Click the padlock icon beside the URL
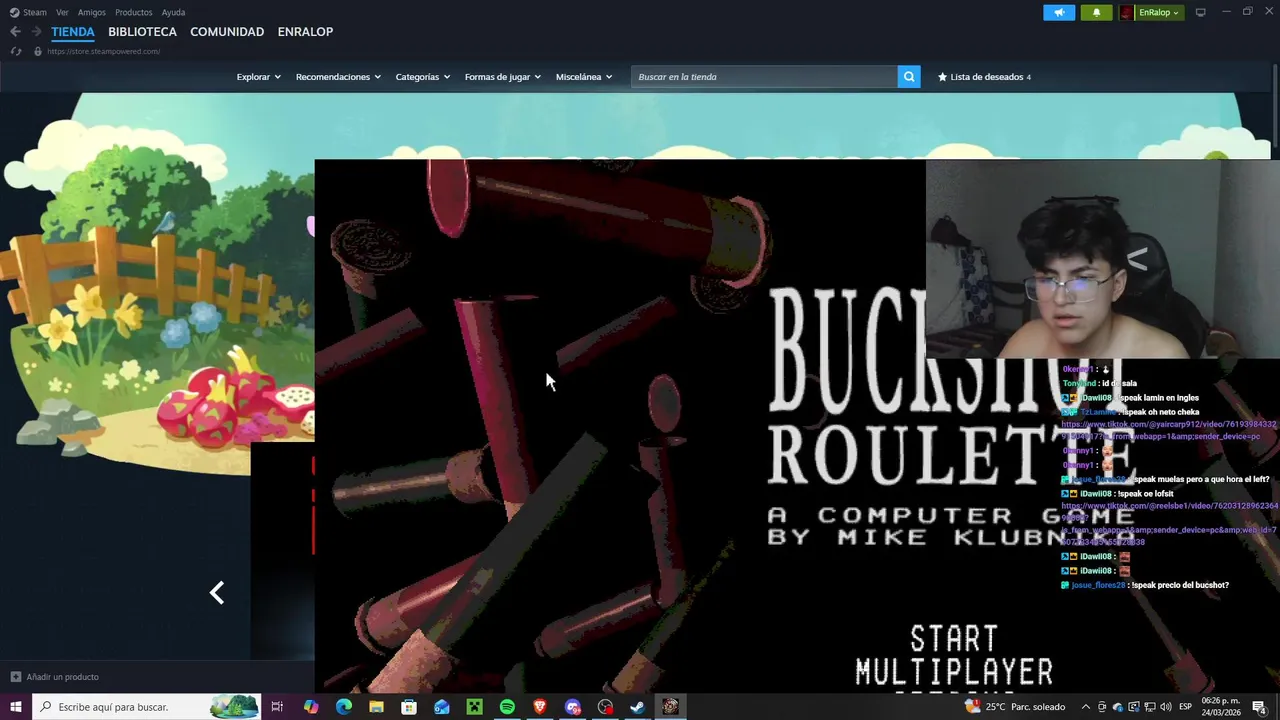This screenshot has height=720, width=1280. pos(37,51)
